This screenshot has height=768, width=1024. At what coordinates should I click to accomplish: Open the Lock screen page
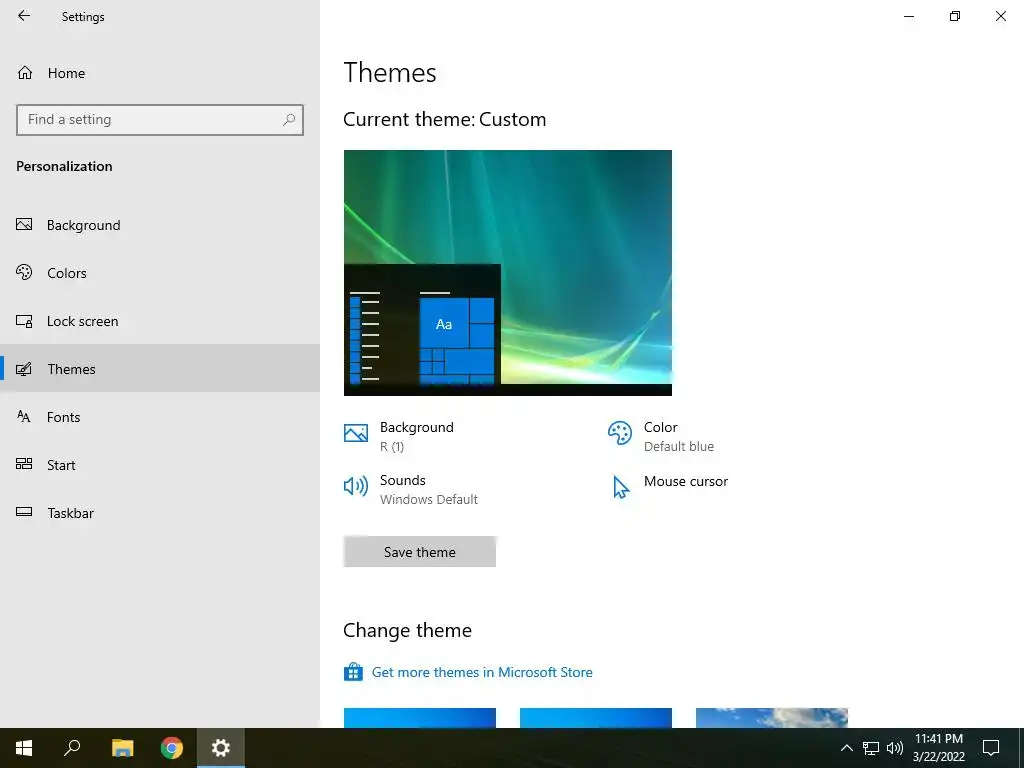click(160, 321)
